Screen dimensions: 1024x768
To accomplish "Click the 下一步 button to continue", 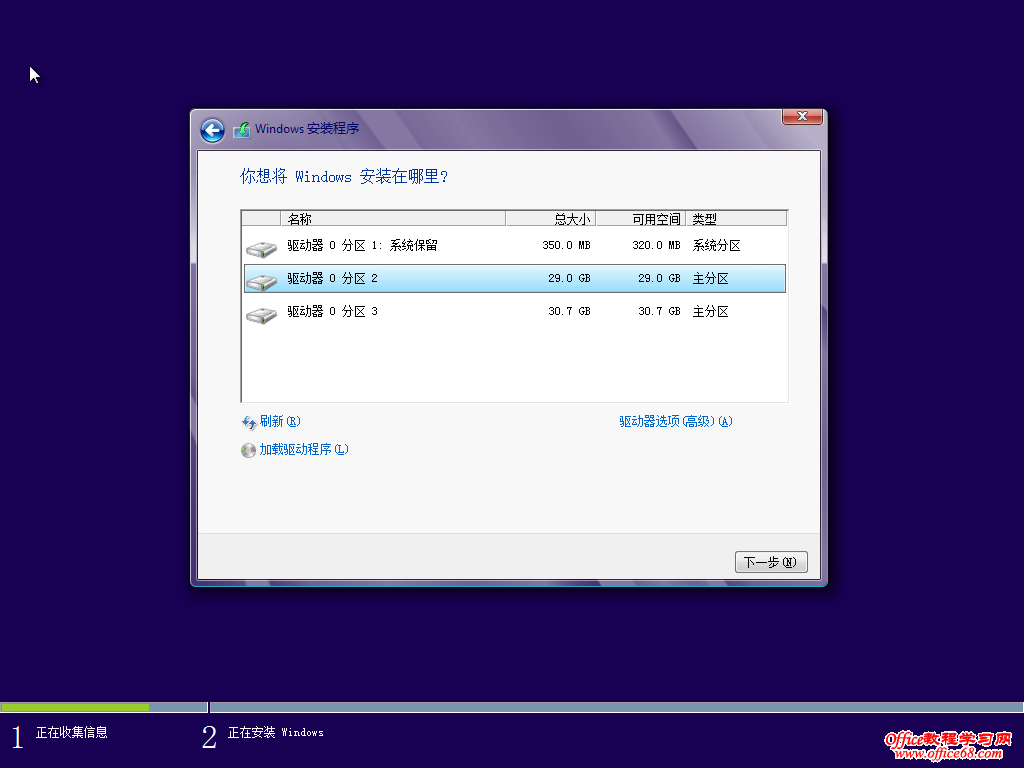I will [770, 561].
